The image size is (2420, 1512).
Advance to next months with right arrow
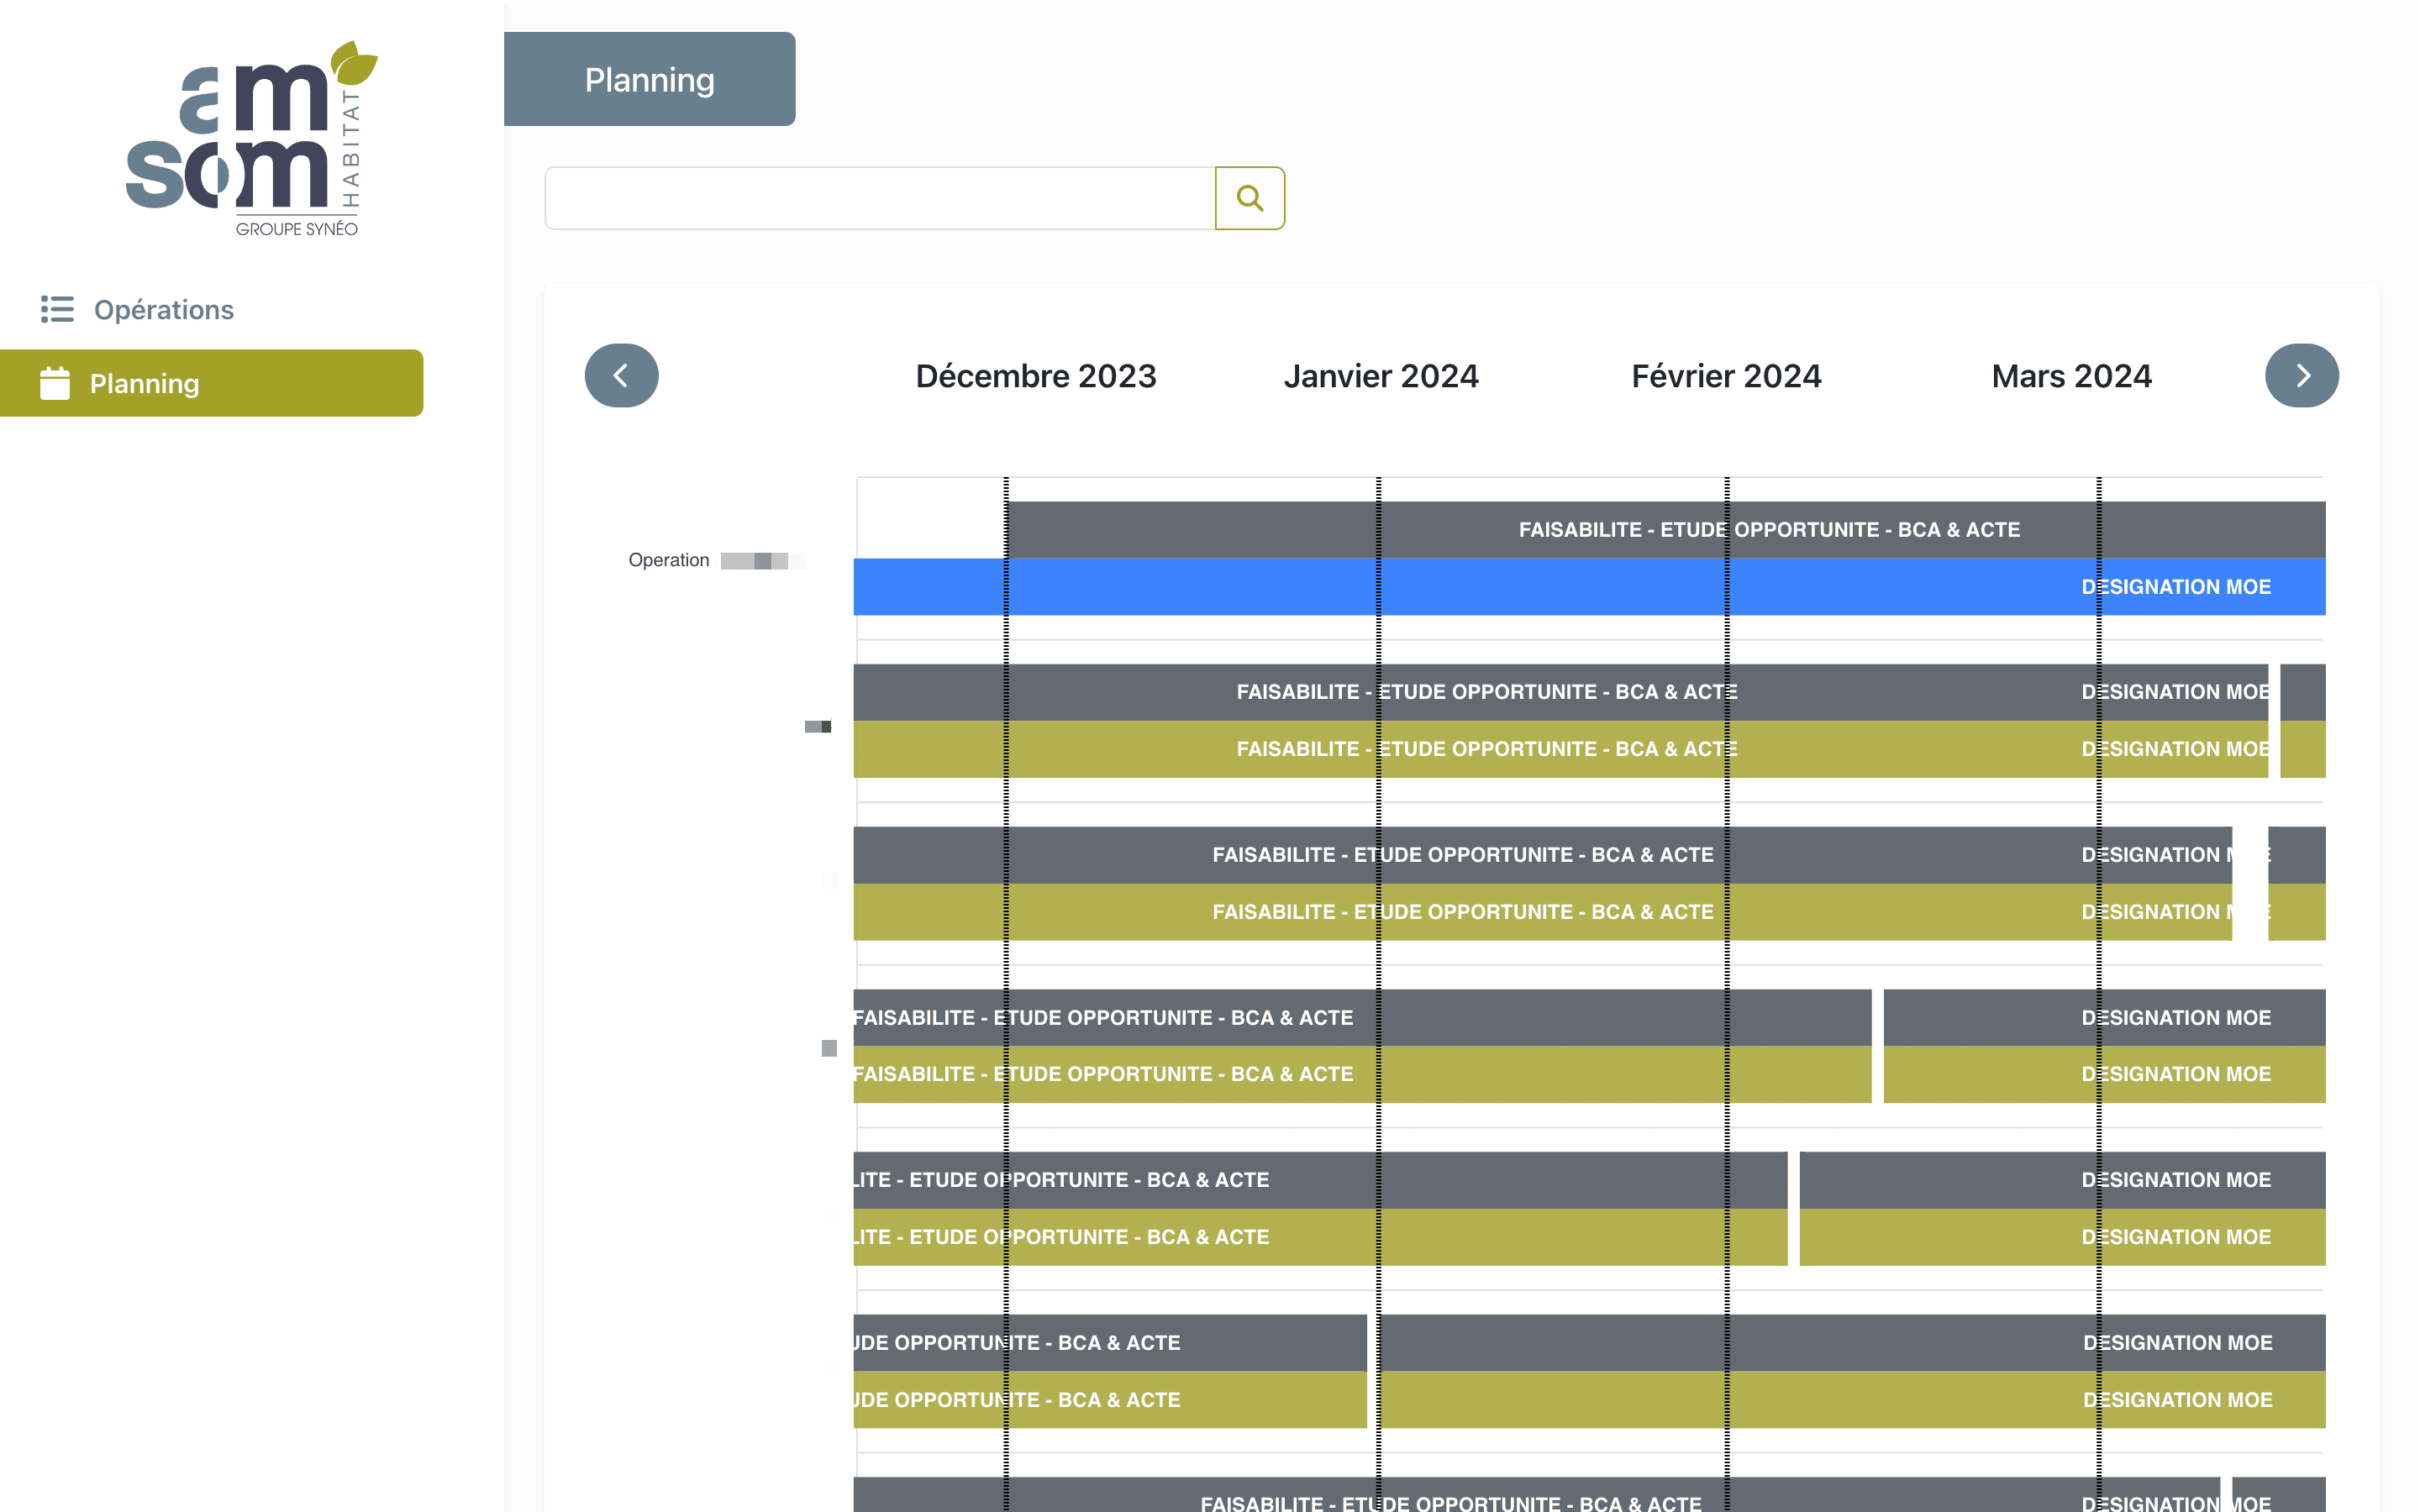pyautogui.click(x=2301, y=375)
